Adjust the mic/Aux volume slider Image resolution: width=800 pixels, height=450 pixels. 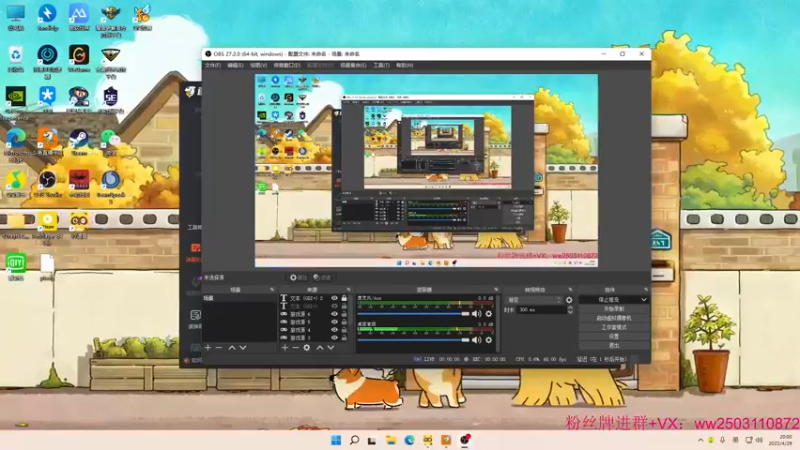[x=413, y=314]
